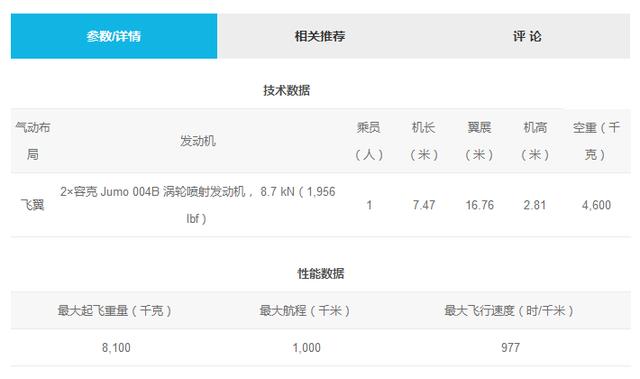Click the 最大起飞重量 column header
The width and height of the screenshot is (640, 379).
tap(114, 310)
